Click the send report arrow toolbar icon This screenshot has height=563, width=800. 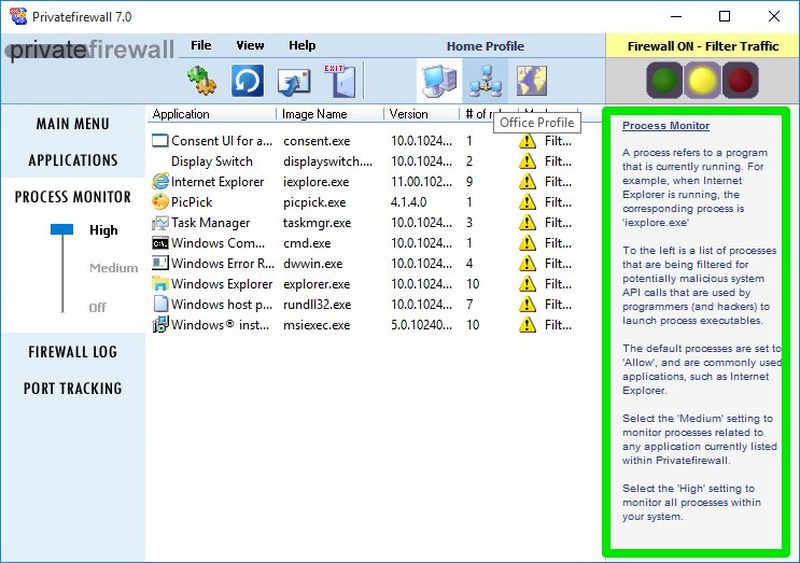(293, 82)
